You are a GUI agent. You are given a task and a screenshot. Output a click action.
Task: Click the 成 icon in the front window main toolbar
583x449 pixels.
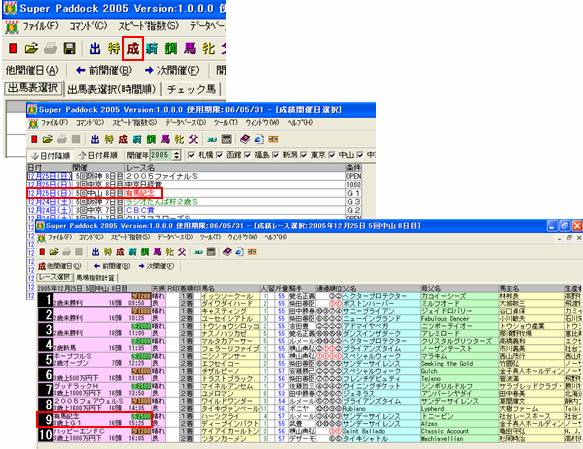tap(120, 252)
